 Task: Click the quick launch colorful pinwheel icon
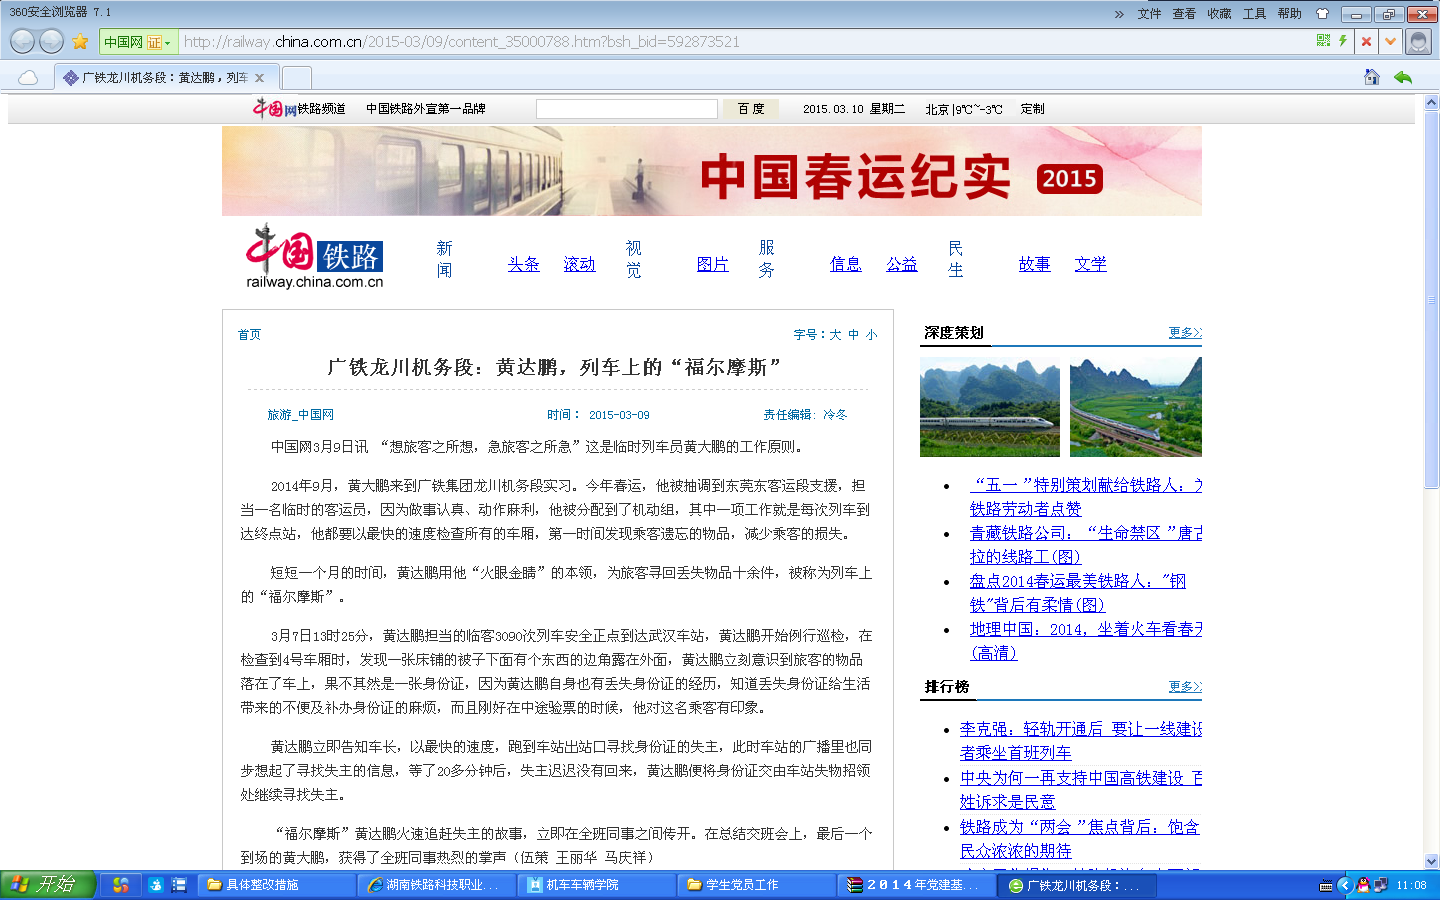pyautogui.click(x=121, y=885)
